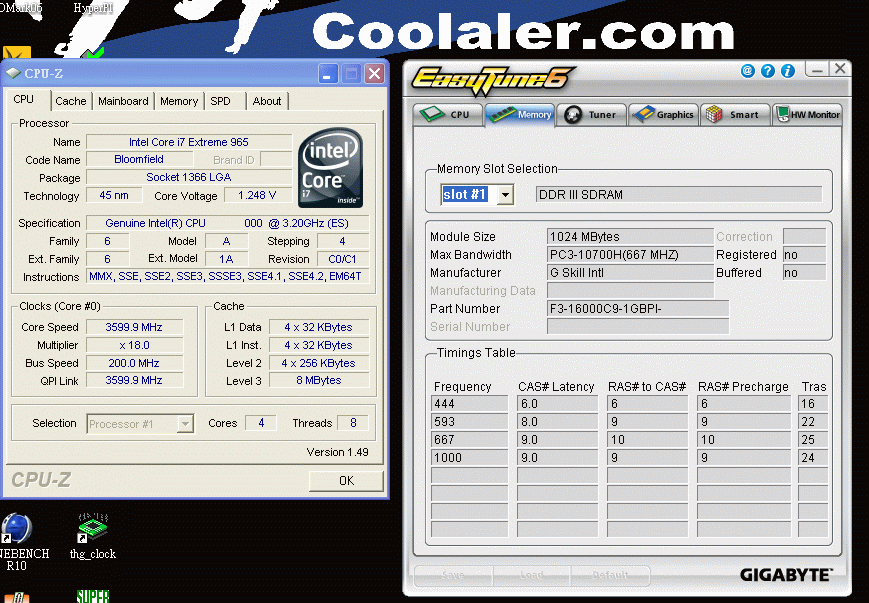The image size is (869, 603).
Task: Open the HW Monitor tab
Action: [x=808, y=115]
